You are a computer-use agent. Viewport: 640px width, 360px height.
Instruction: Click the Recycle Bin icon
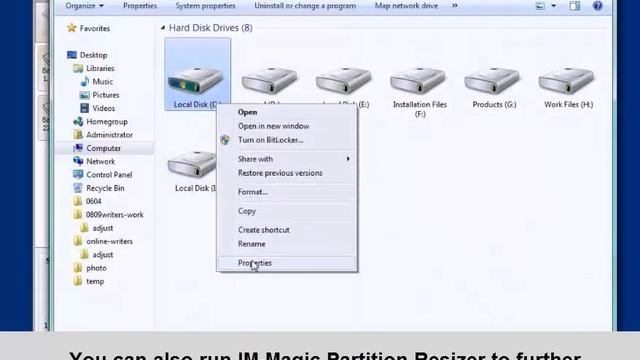tap(78, 188)
